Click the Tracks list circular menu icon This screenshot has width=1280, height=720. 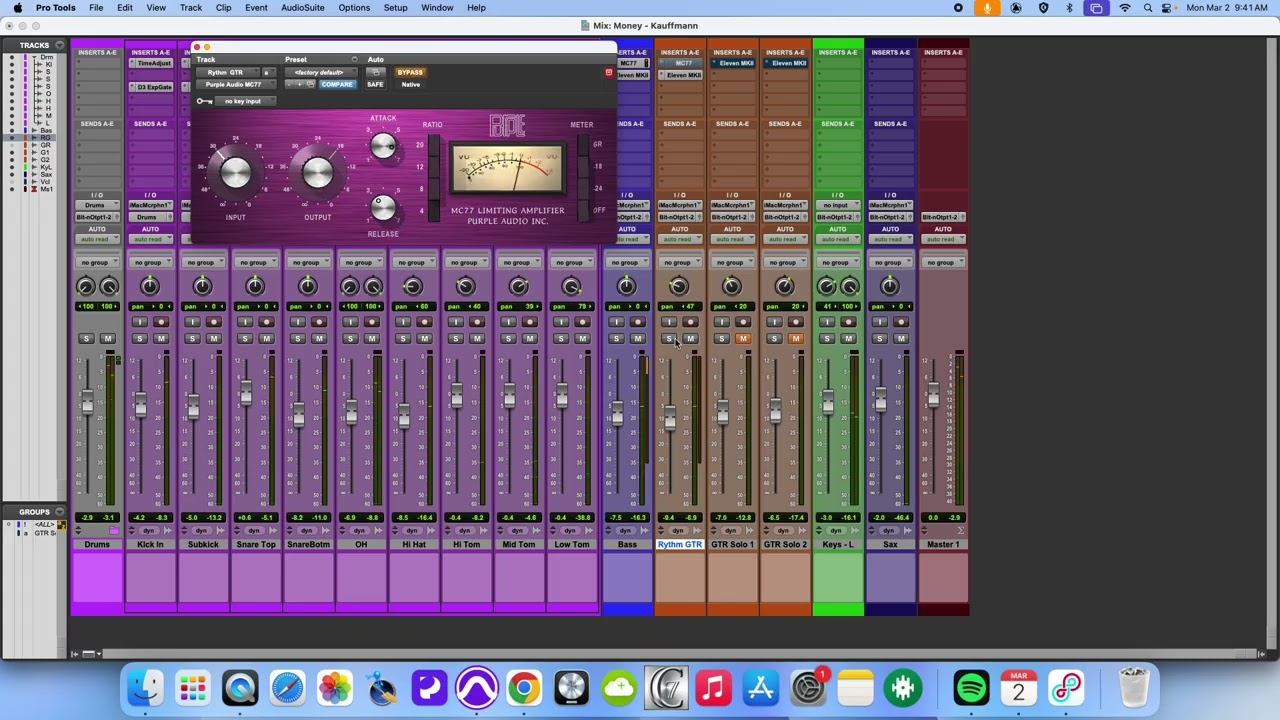point(60,45)
